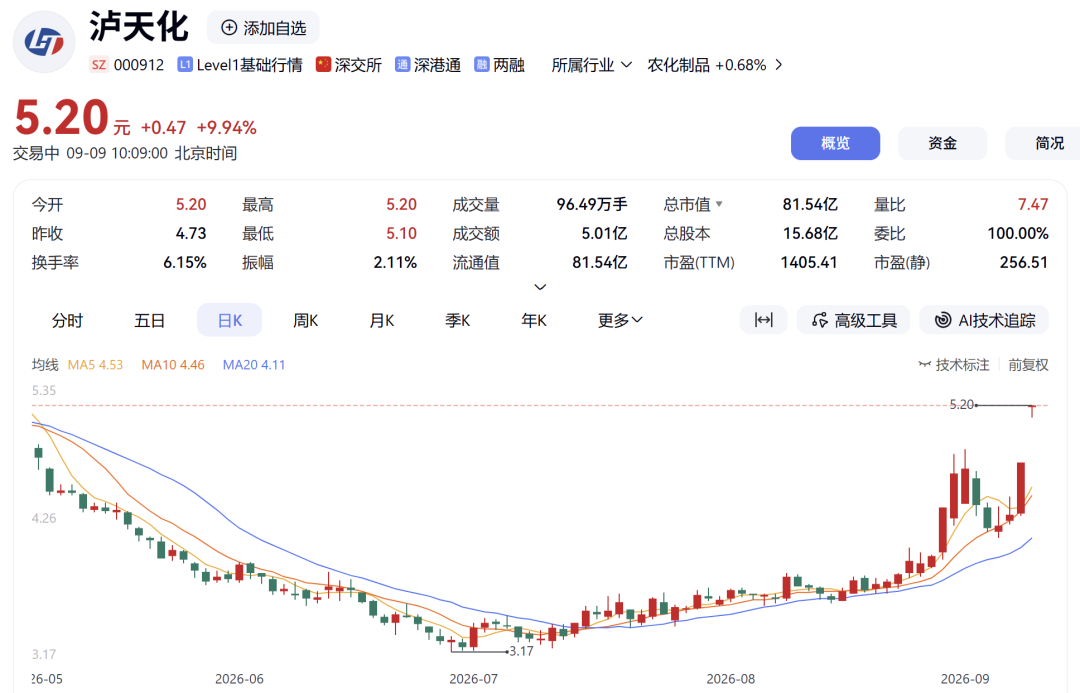Viewport: 1080px width, 693px height.
Task: Toggle 总市值 metric dropdown arrow
Action: click(x=719, y=205)
